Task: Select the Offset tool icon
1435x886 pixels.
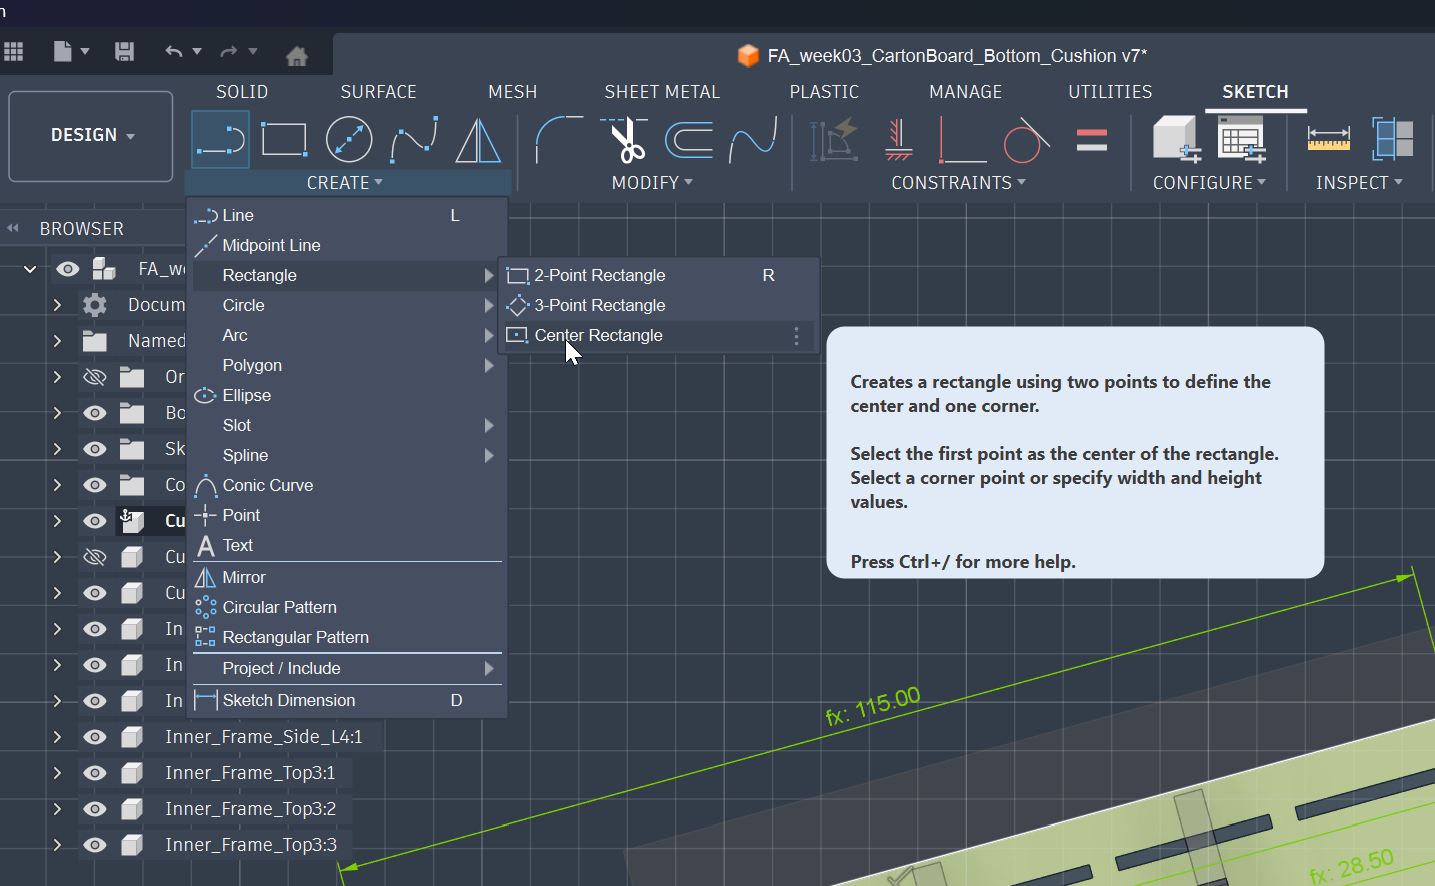Action: coord(689,140)
